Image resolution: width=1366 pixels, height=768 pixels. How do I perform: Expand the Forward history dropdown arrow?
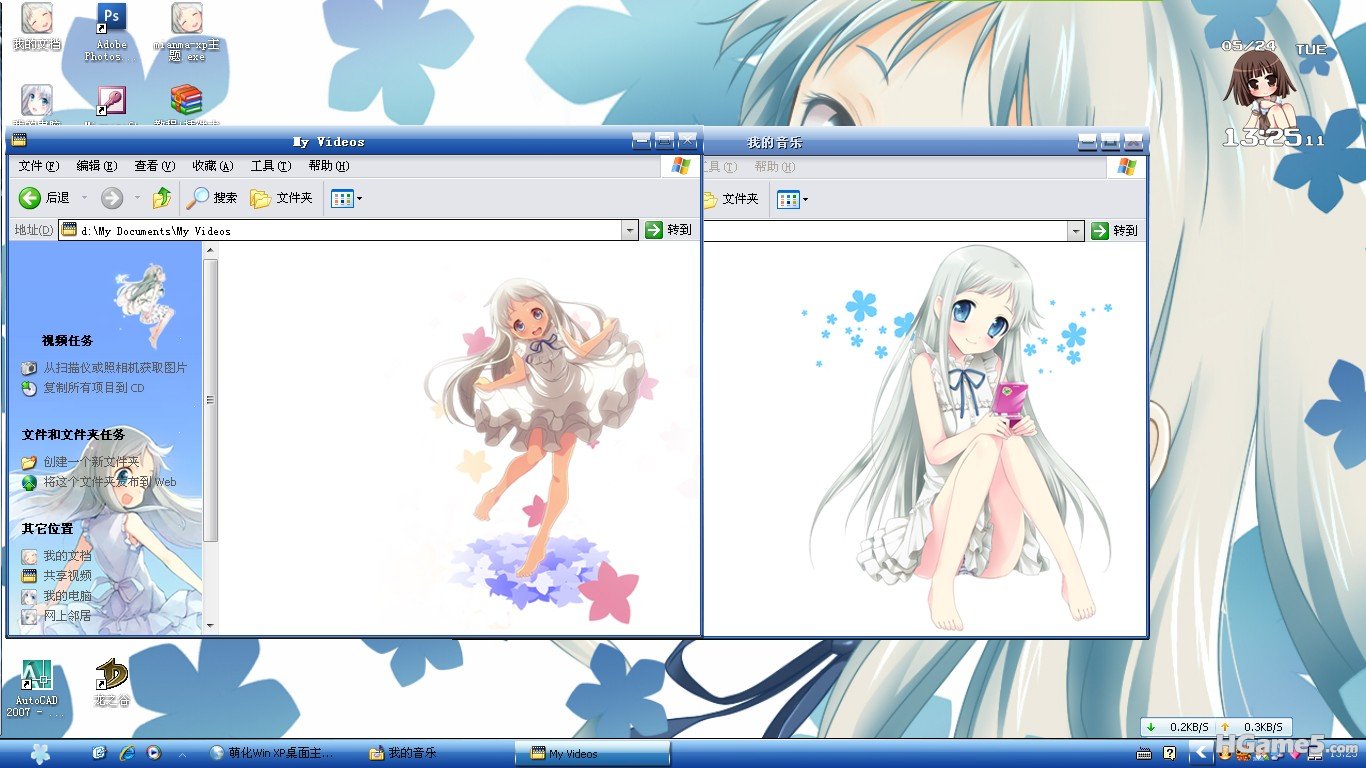137,198
